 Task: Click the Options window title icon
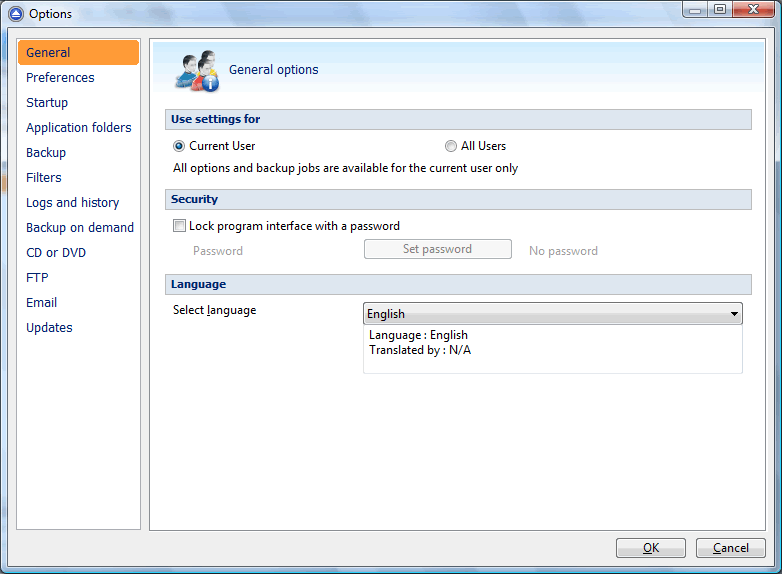coord(16,14)
